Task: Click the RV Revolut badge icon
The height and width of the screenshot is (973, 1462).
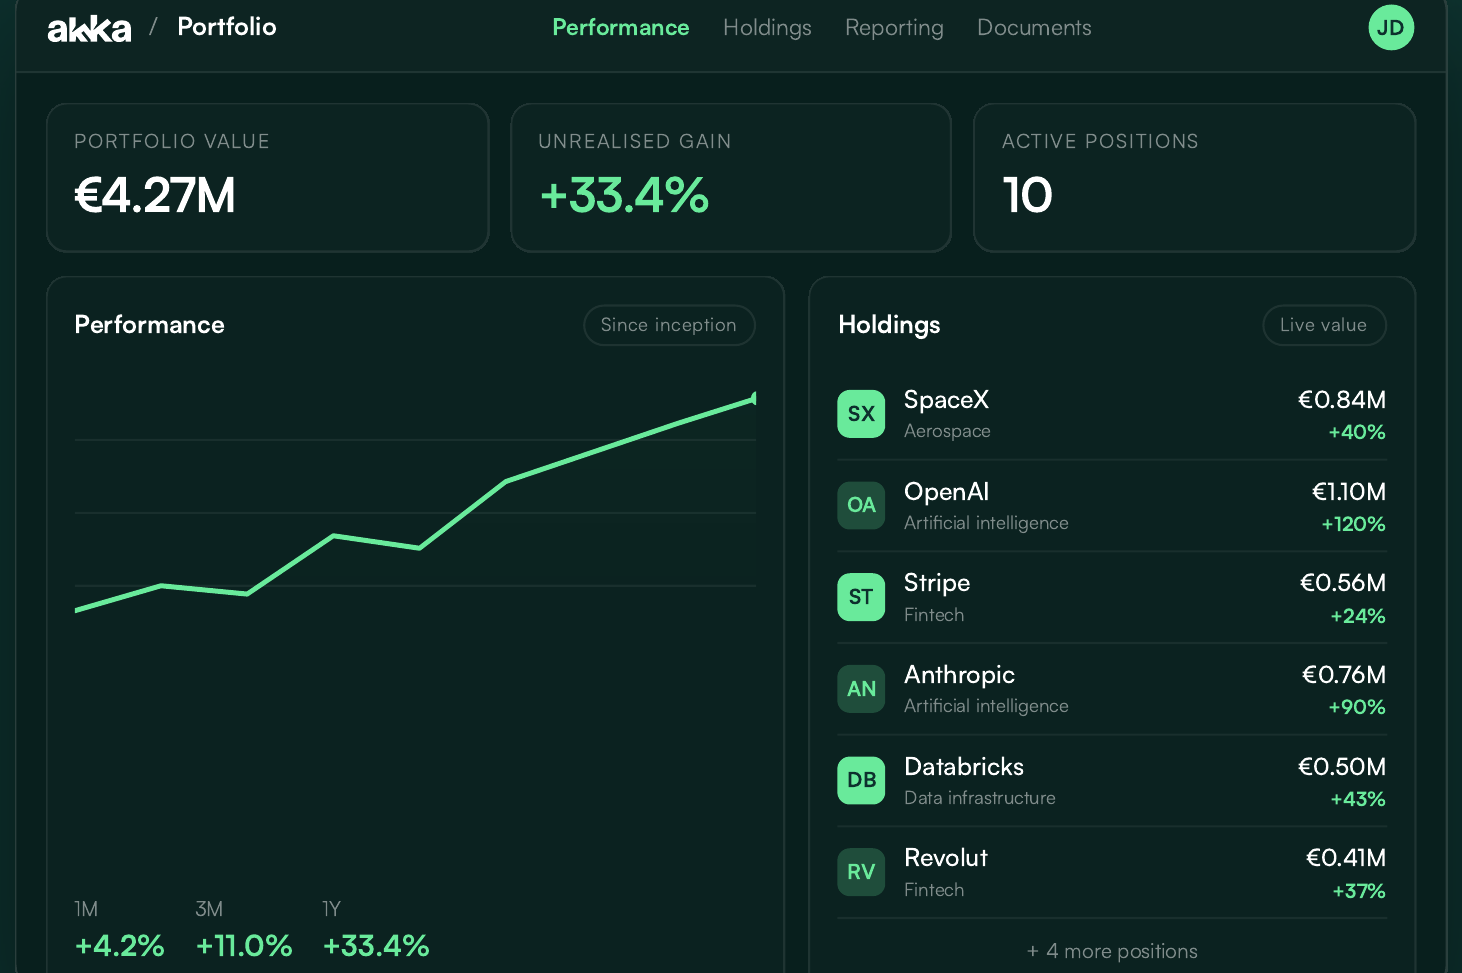Action: [x=861, y=872]
